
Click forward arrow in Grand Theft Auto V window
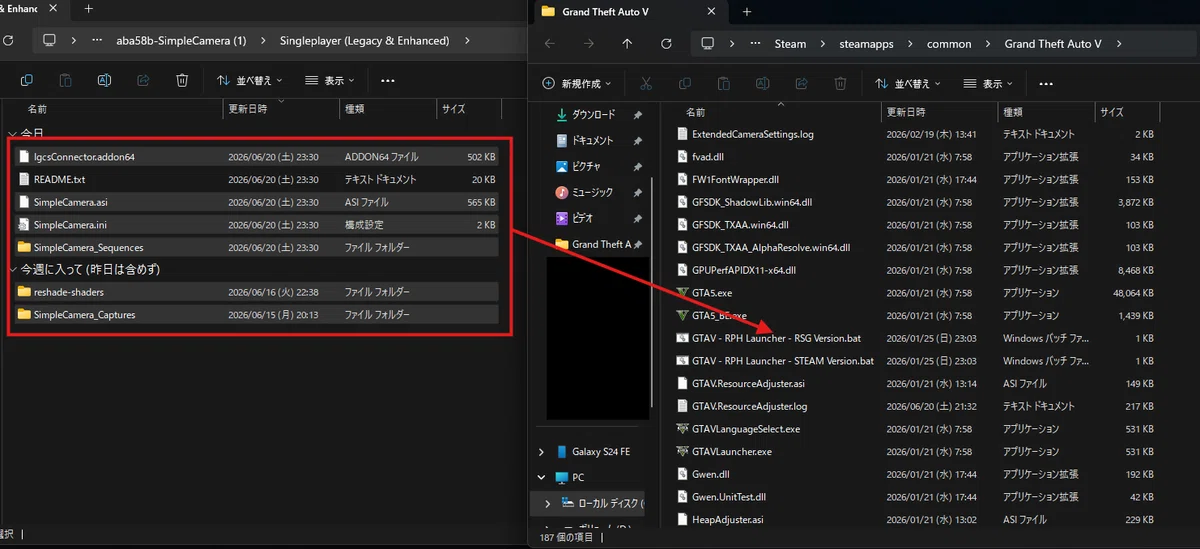coord(588,44)
